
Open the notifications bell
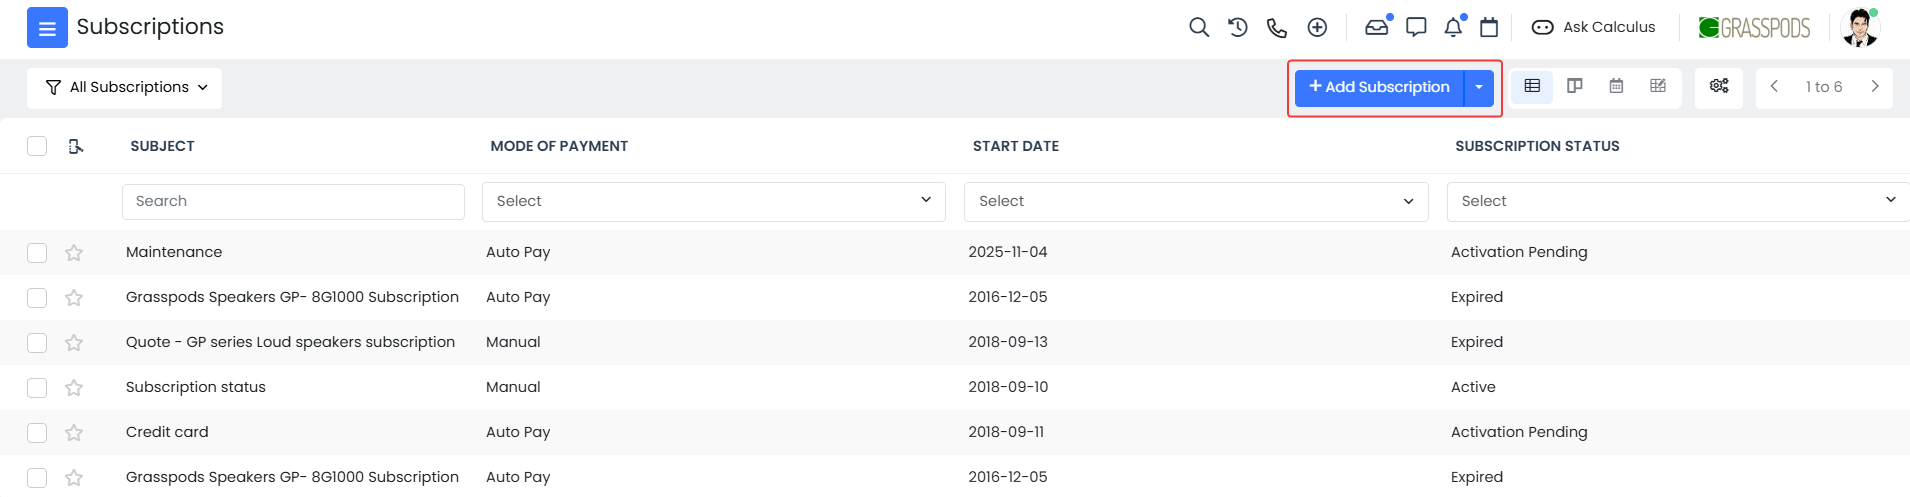pos(1453,28)
